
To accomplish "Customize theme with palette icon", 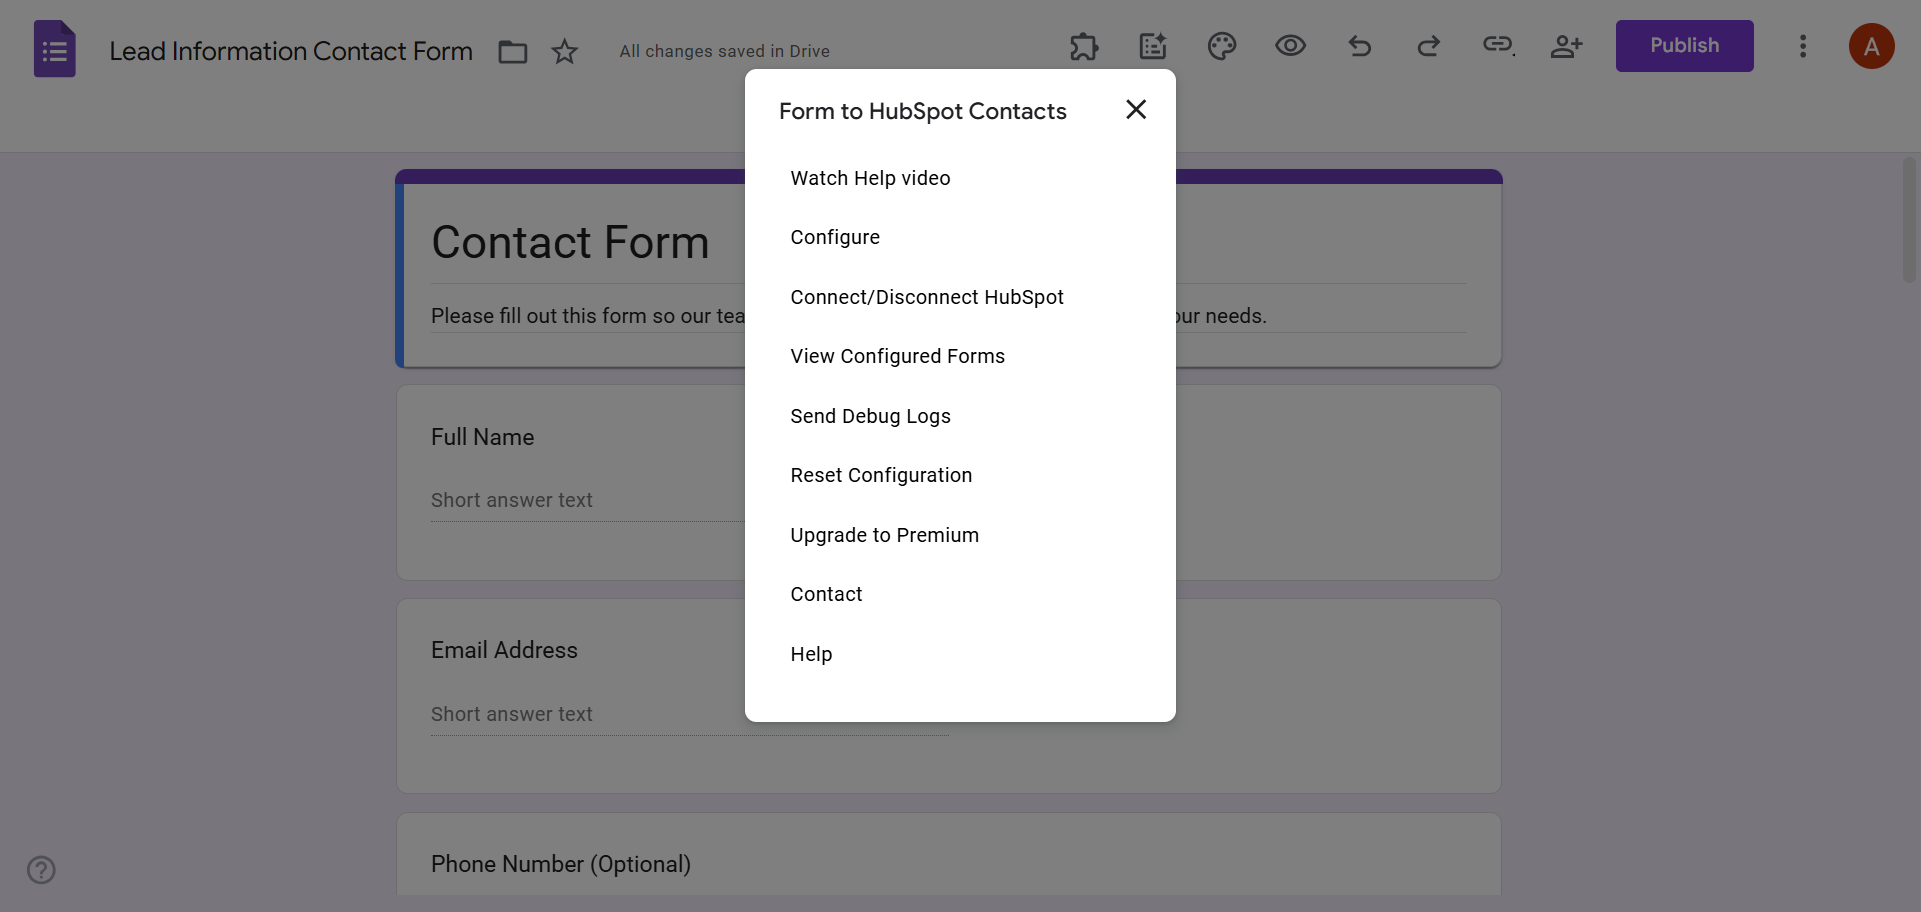I will click(x=1222, y=46).
